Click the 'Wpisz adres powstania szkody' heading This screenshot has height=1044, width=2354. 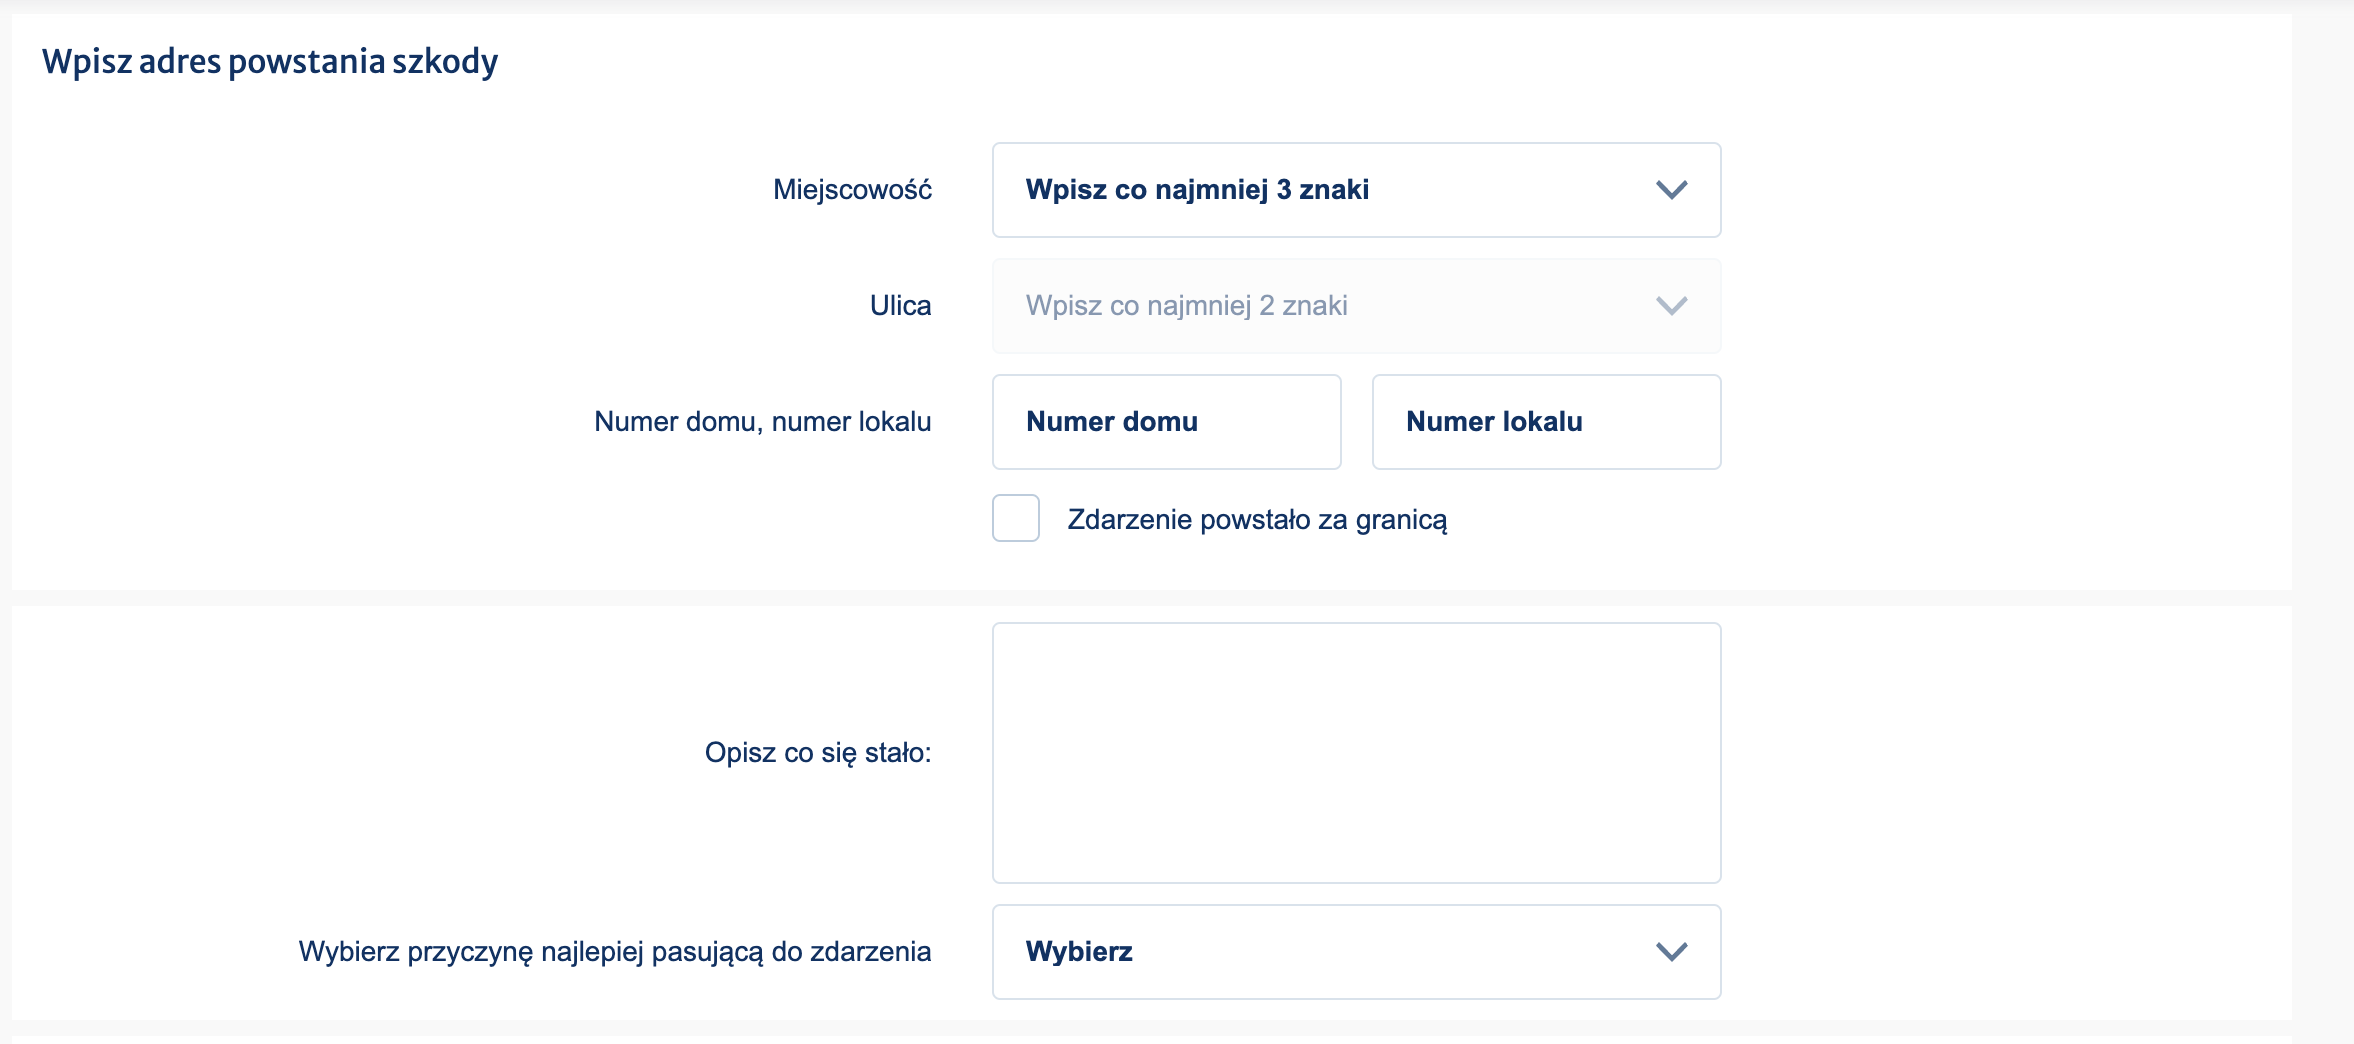point(270,62)
